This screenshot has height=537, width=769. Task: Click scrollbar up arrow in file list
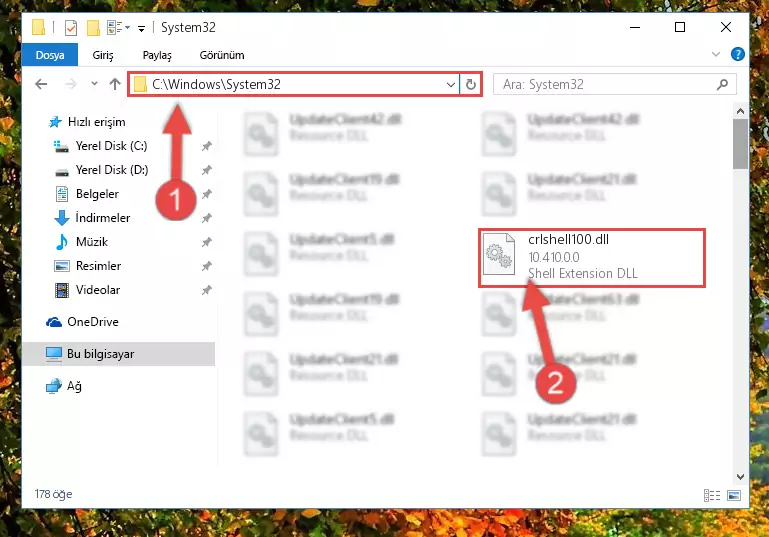(740, 111)
